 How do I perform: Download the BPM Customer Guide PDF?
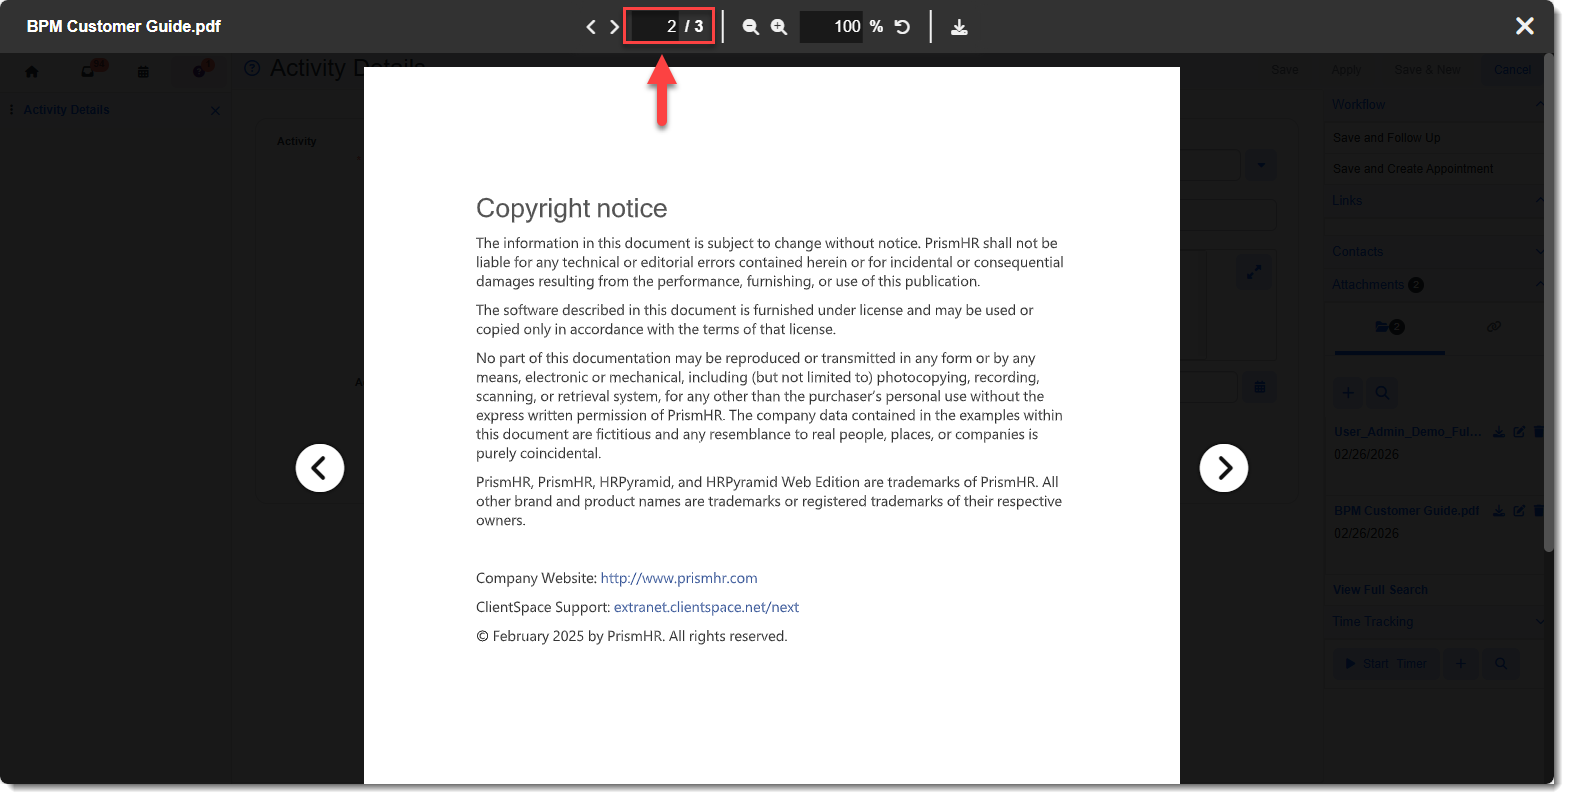point(959,27)
